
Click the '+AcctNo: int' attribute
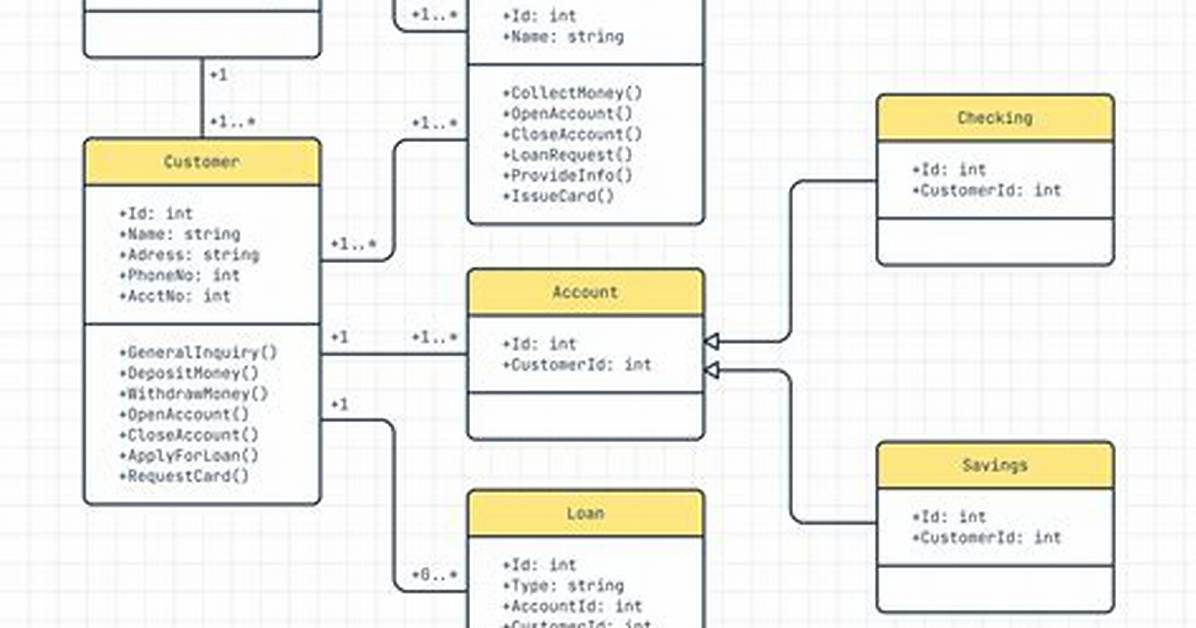(x=175, y=296)
